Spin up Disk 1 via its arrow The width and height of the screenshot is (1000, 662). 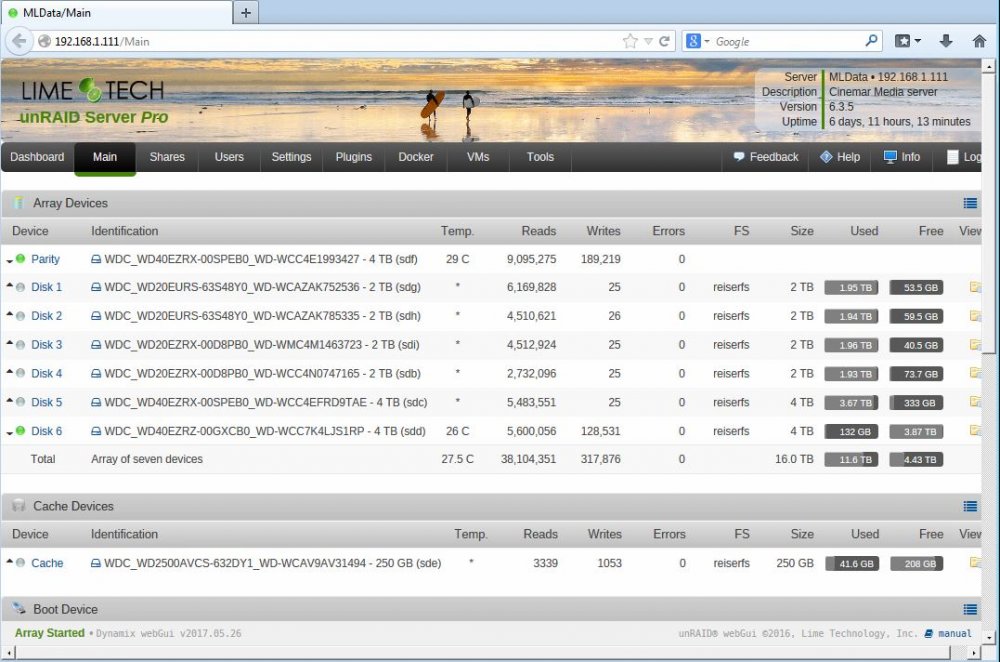[x=10, y=286]
